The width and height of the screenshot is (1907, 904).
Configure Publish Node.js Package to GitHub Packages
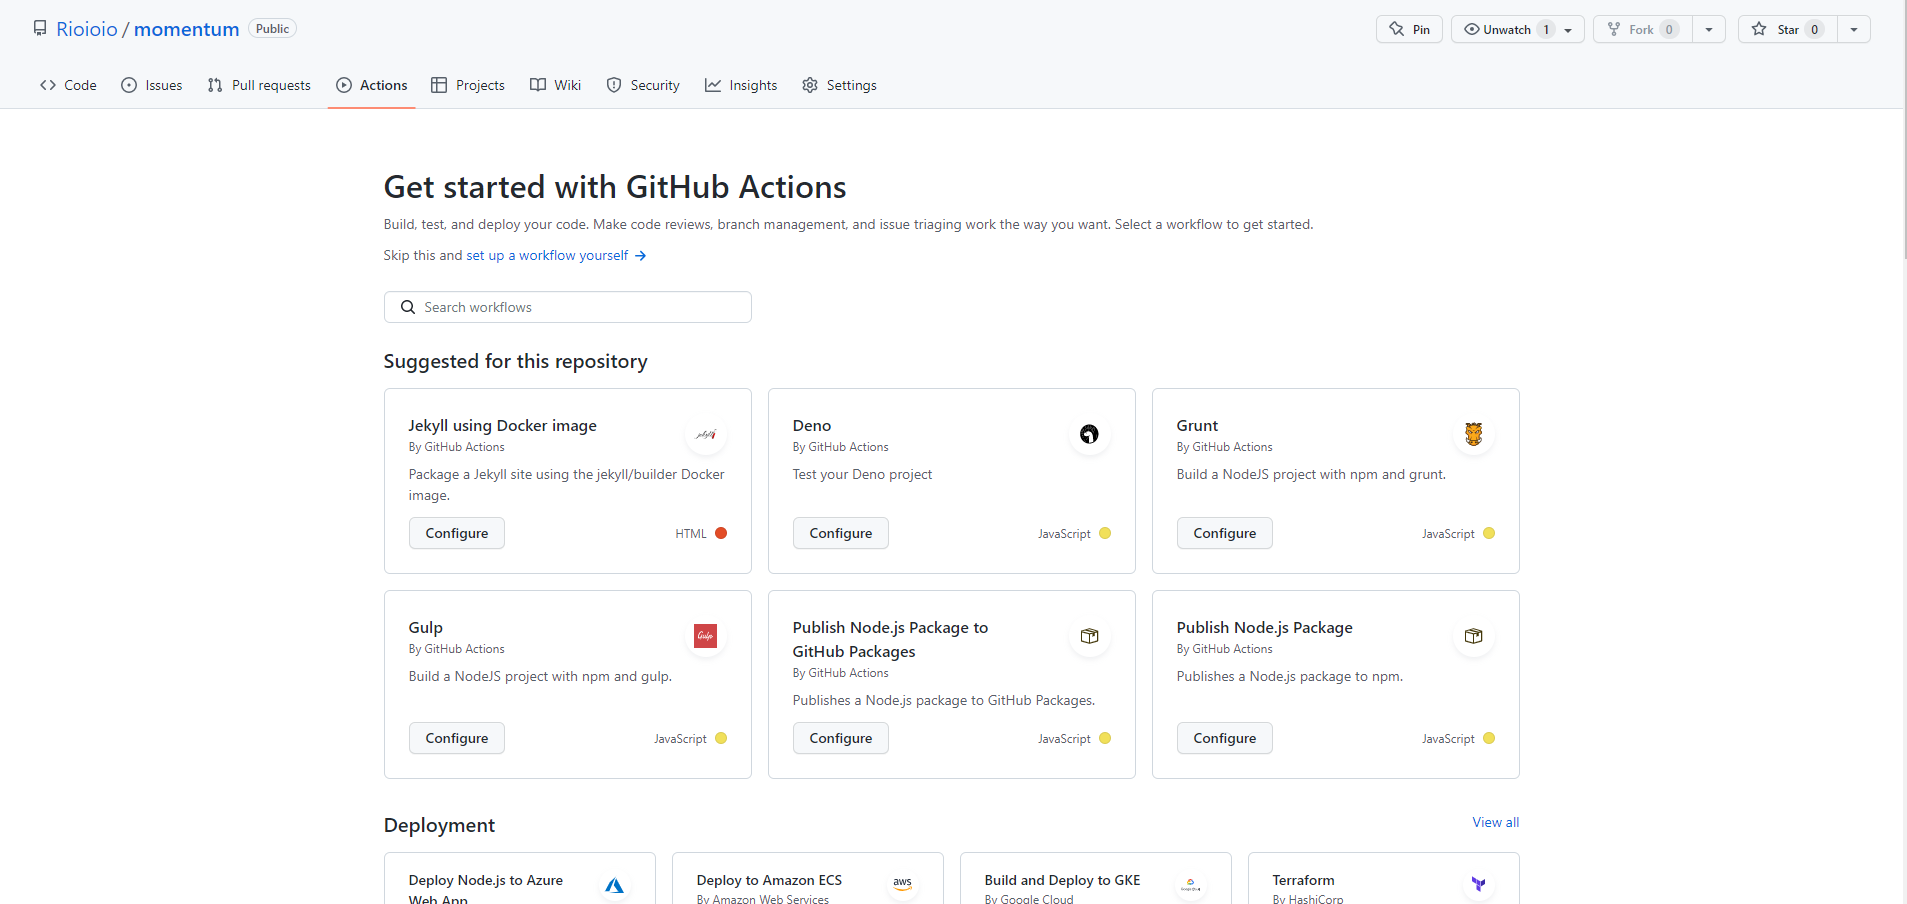coord(841,738)
